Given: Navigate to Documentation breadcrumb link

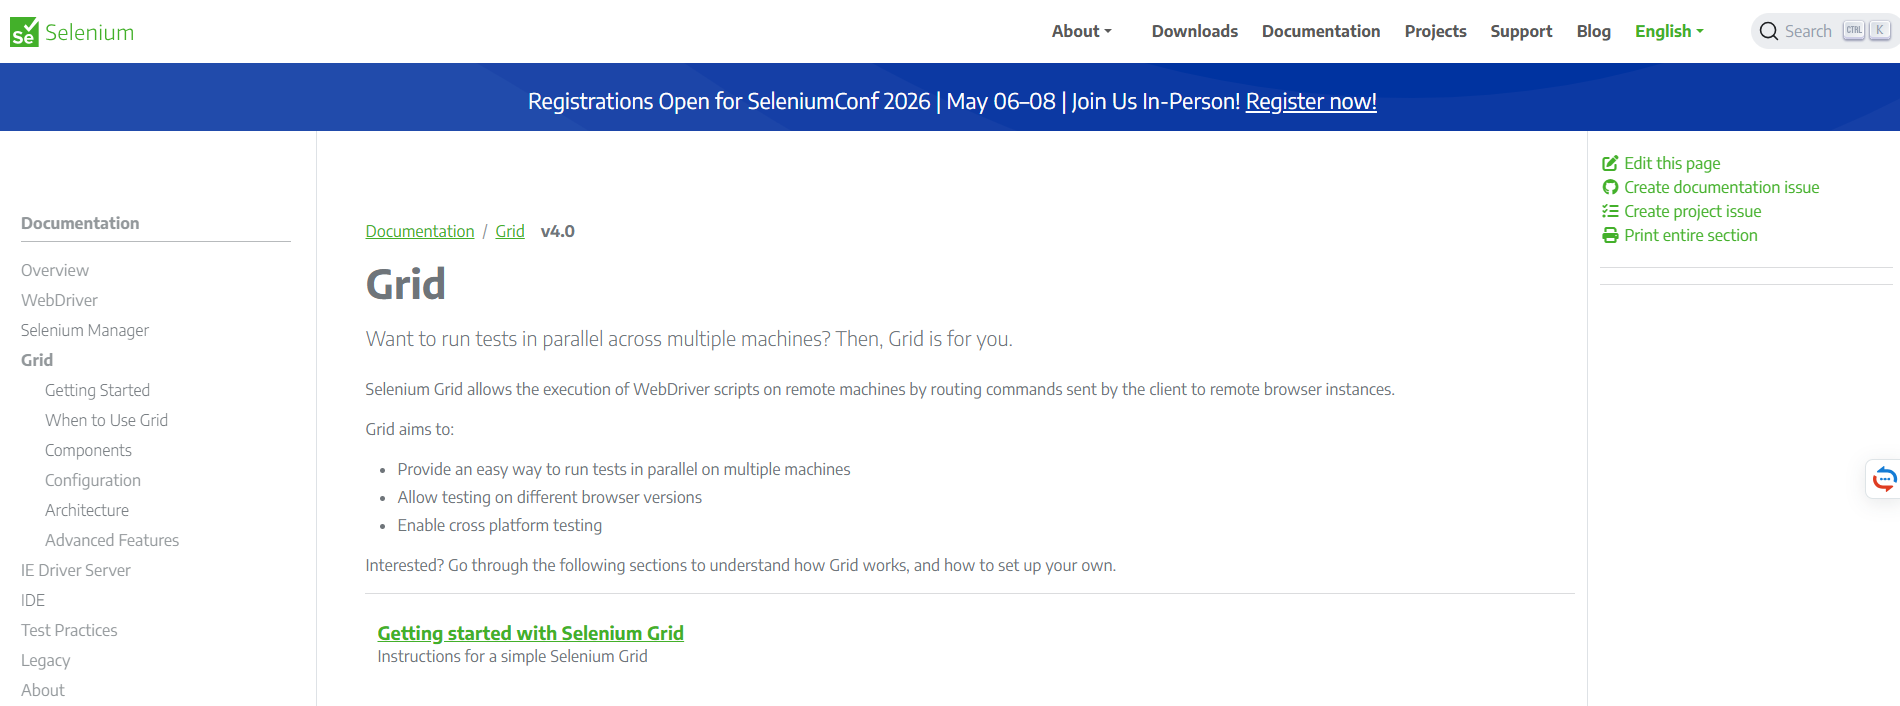Looking at the screenshot, I should pos(419,231).
